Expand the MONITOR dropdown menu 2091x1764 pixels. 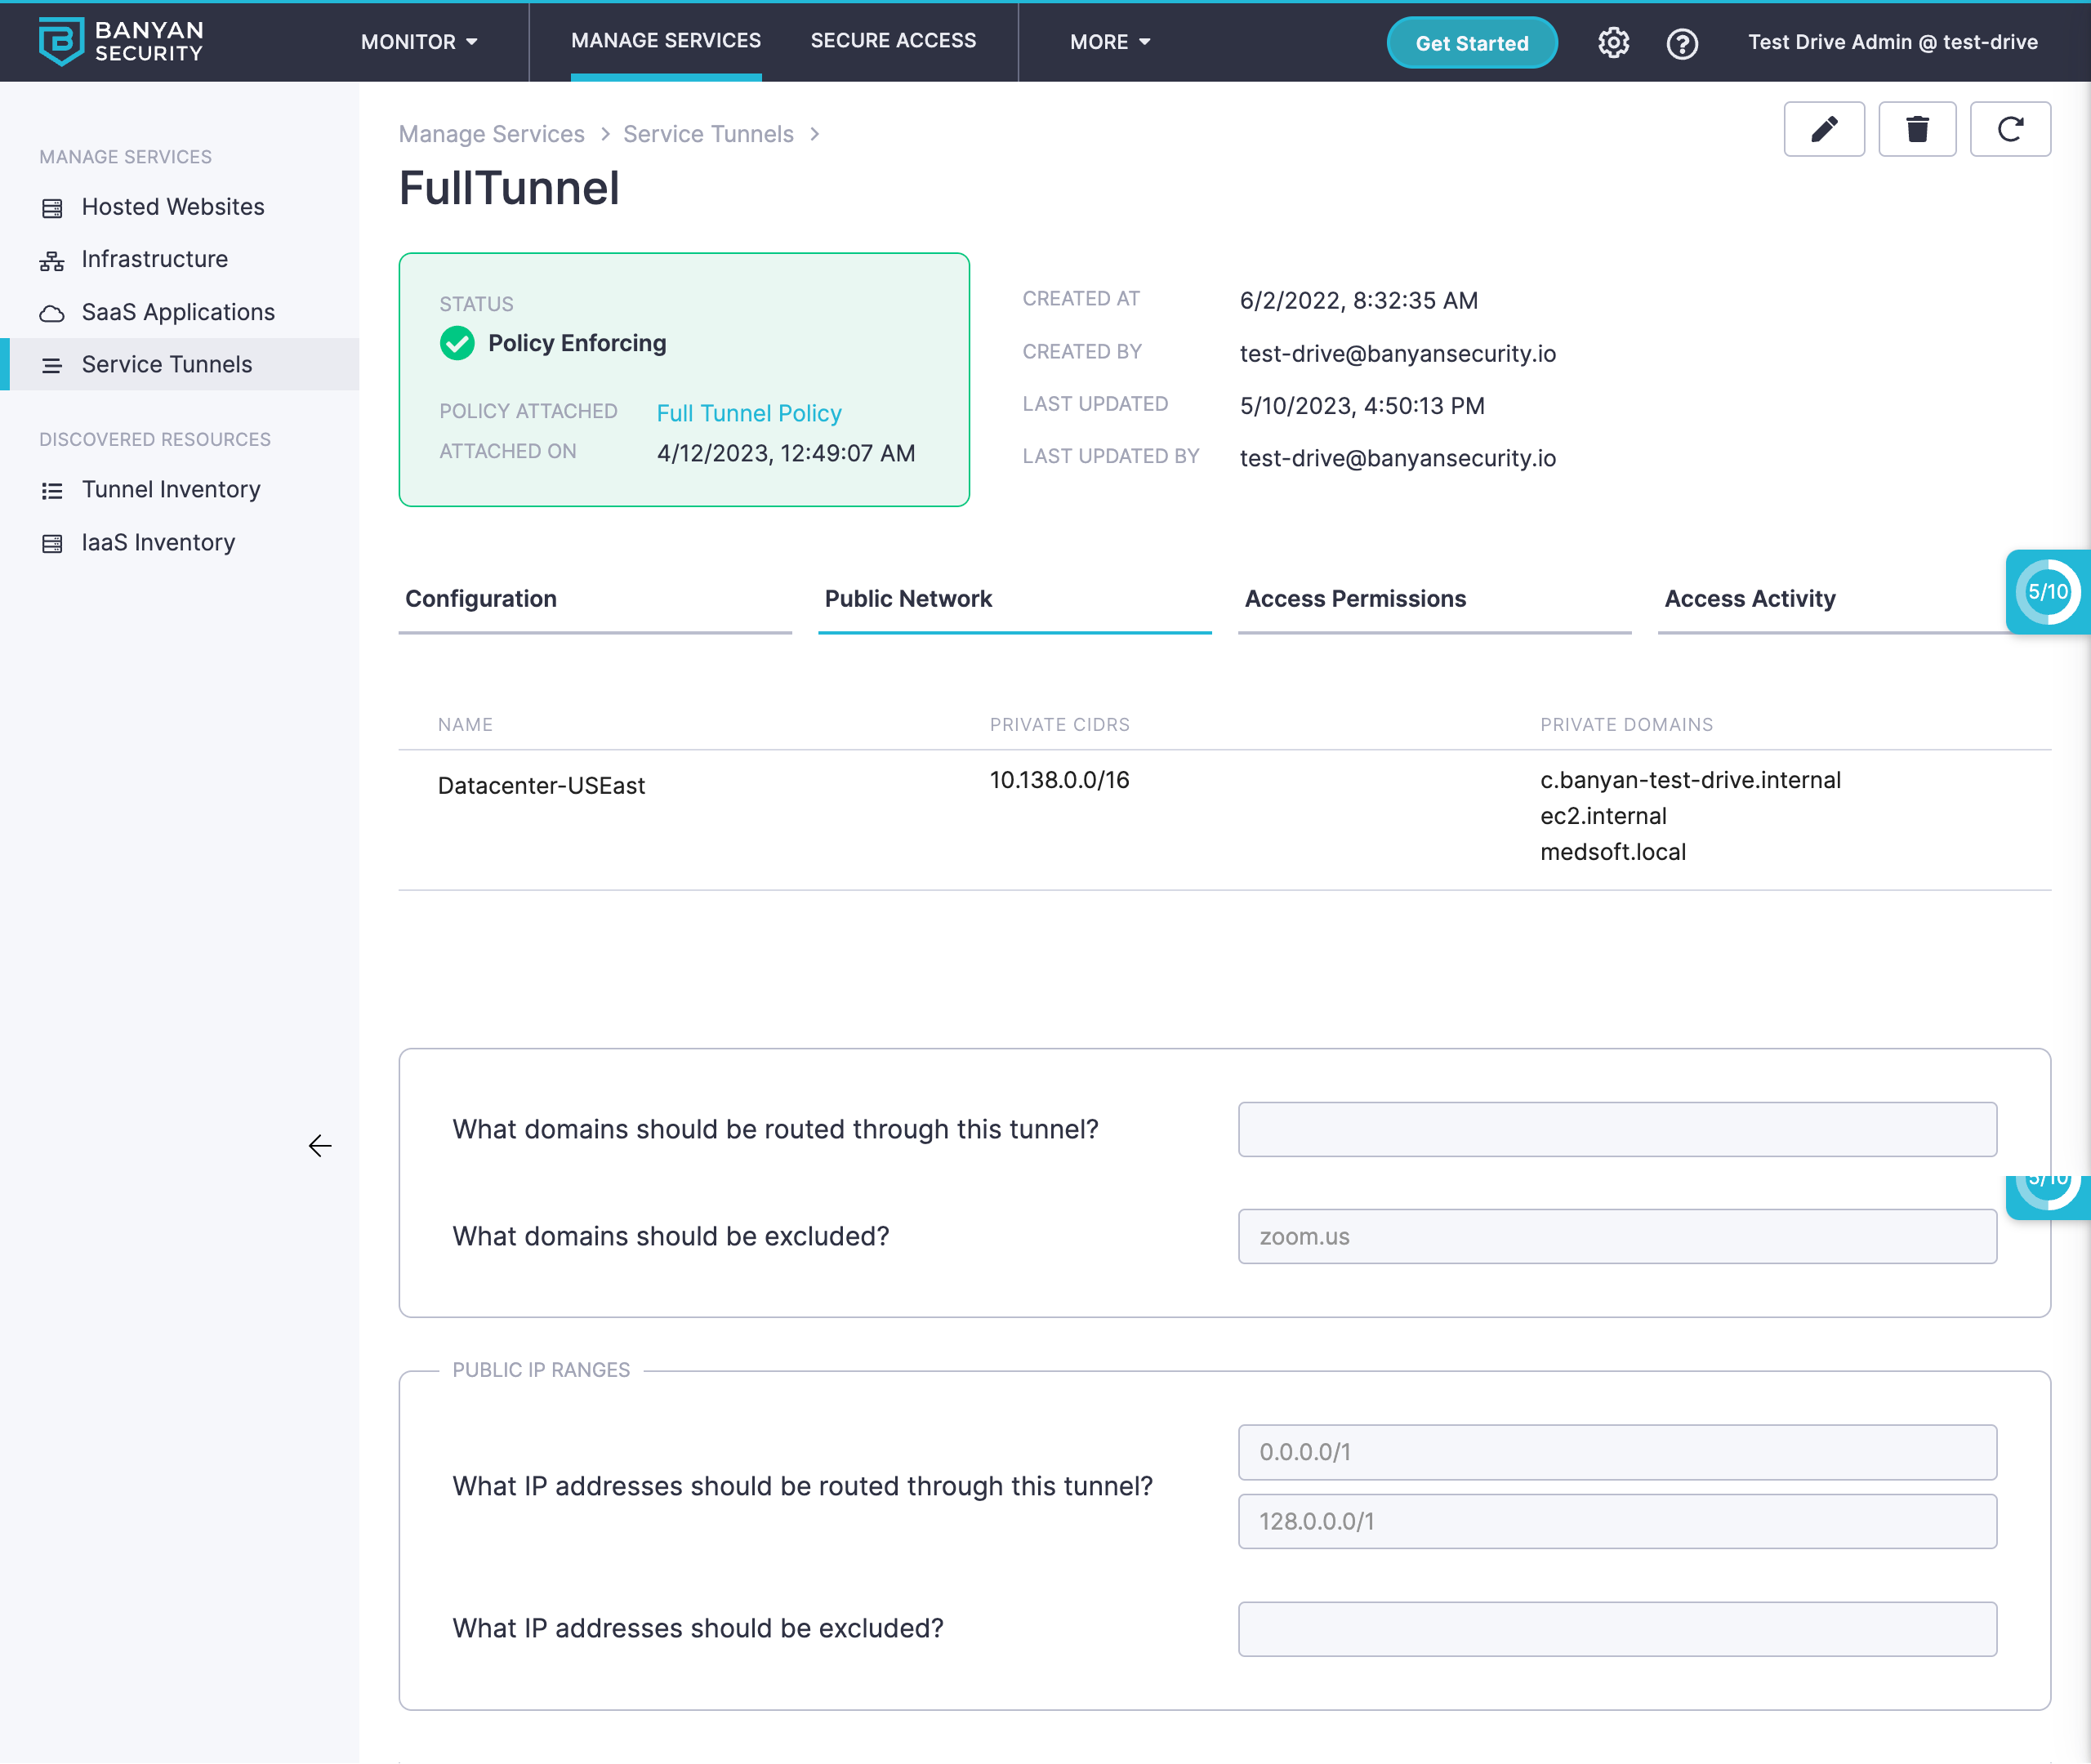419,42
